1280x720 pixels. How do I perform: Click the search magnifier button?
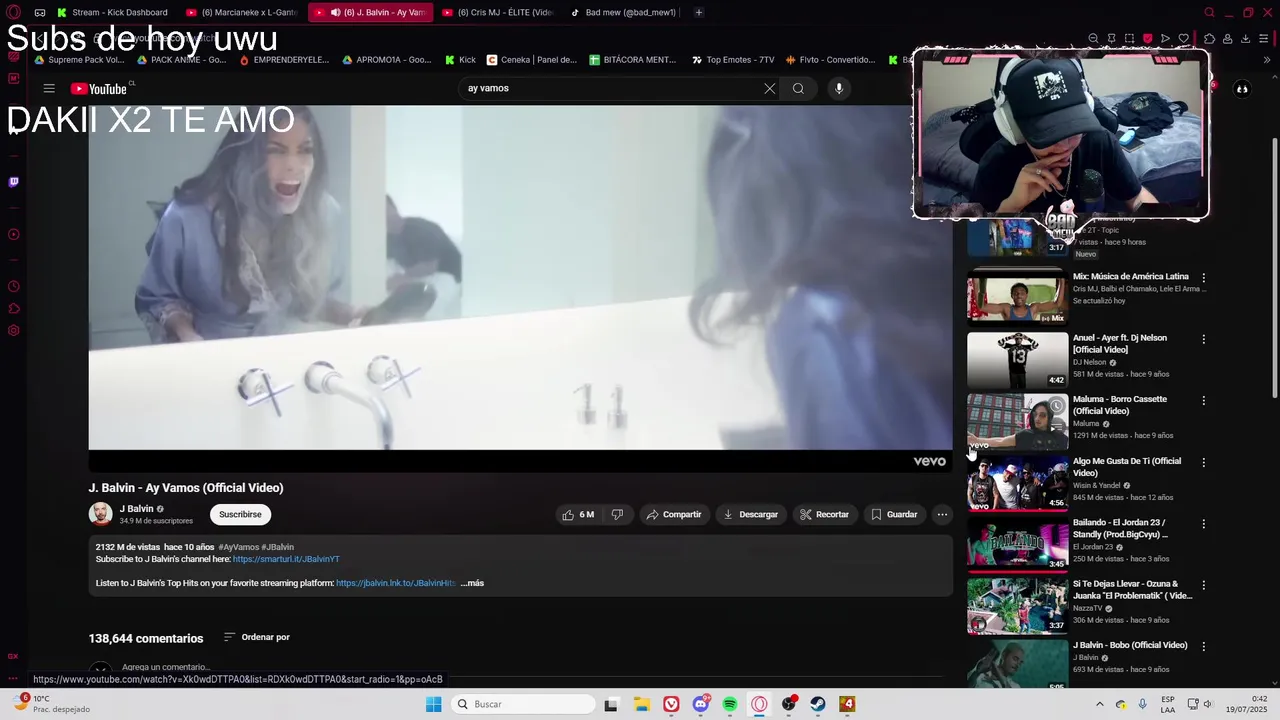point(798,88)
